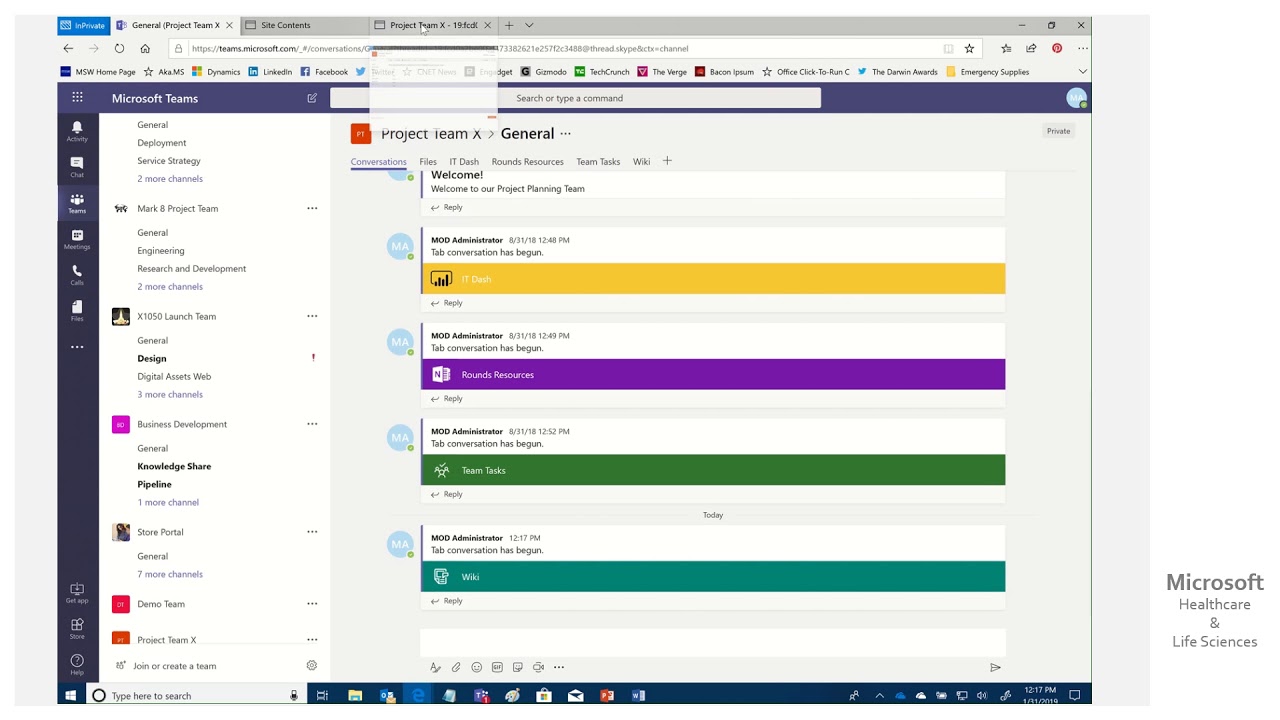The image size is (1280, 720).
Task: Open browser tab list chevron
Action: 529,25
